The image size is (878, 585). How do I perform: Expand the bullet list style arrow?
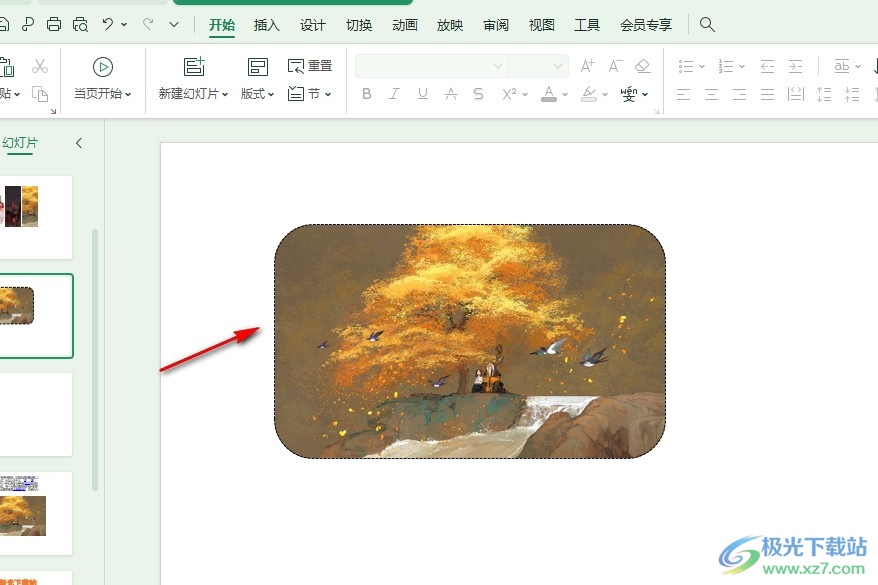[x=702, y=67]
